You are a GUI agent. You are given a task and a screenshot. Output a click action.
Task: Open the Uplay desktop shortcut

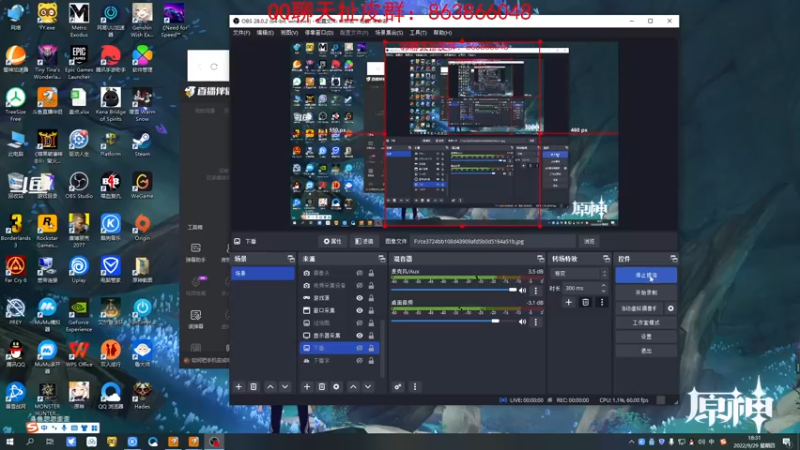[x=79, y=270]
